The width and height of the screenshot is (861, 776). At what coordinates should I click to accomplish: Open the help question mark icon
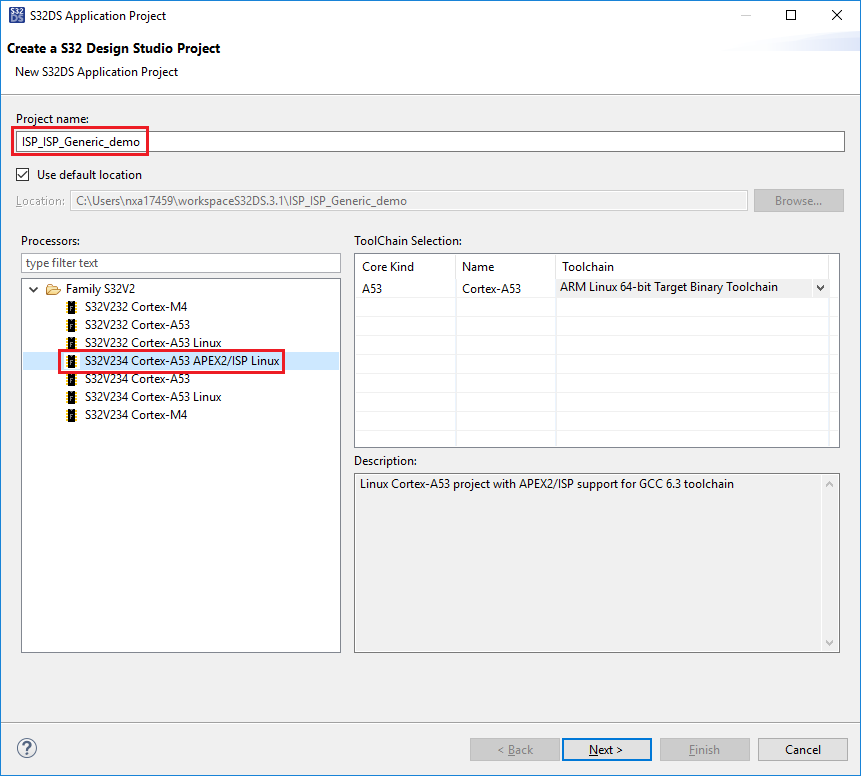pyautogui.click(x=27, y=748)
